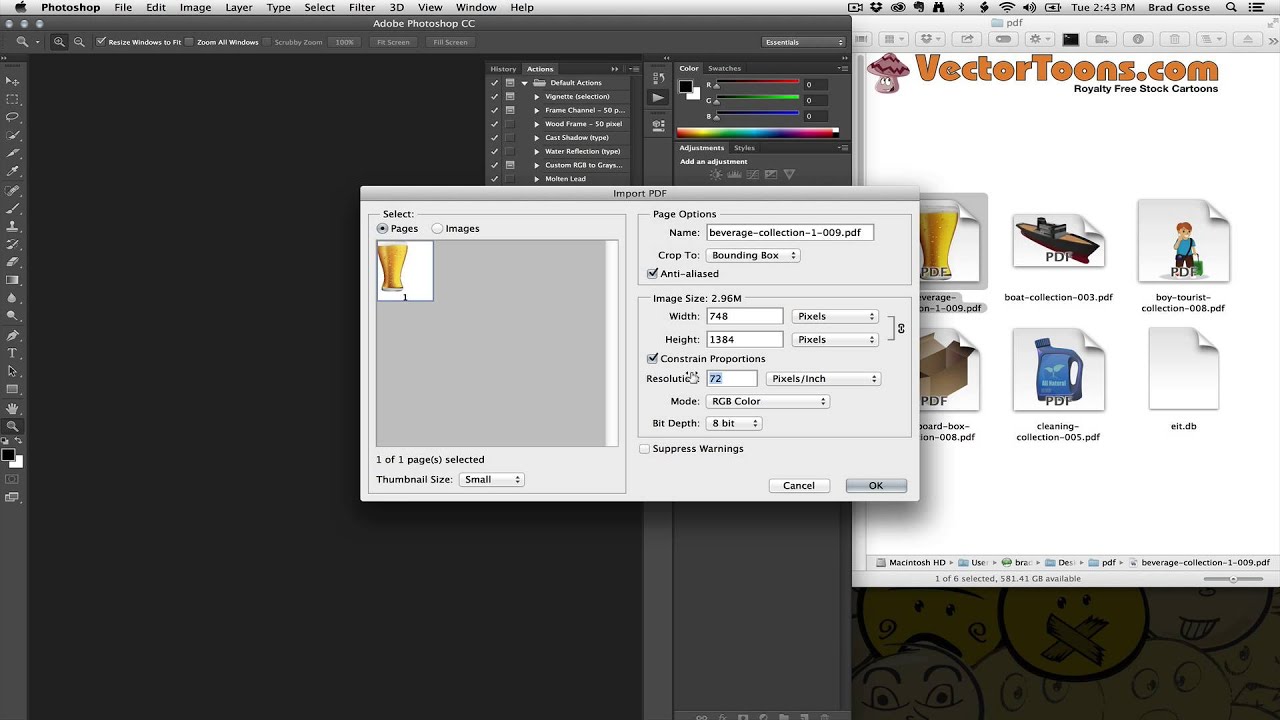Select the Brush tool
This screenshot has height=720, width=1280.
point(13,208)
